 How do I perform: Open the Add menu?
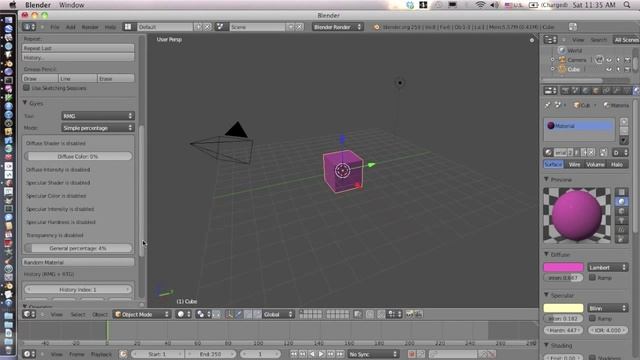point(71,27)
